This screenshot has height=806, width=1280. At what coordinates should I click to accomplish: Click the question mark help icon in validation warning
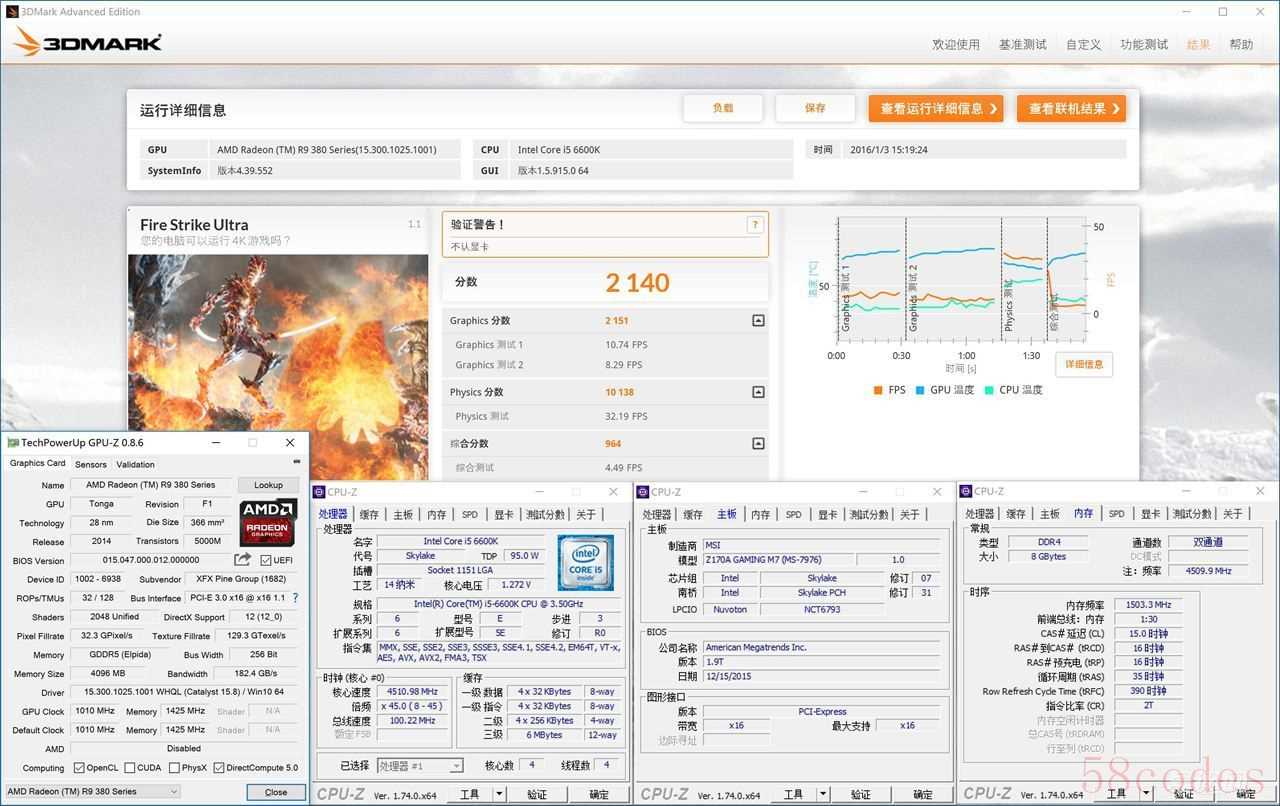[755, 225]
